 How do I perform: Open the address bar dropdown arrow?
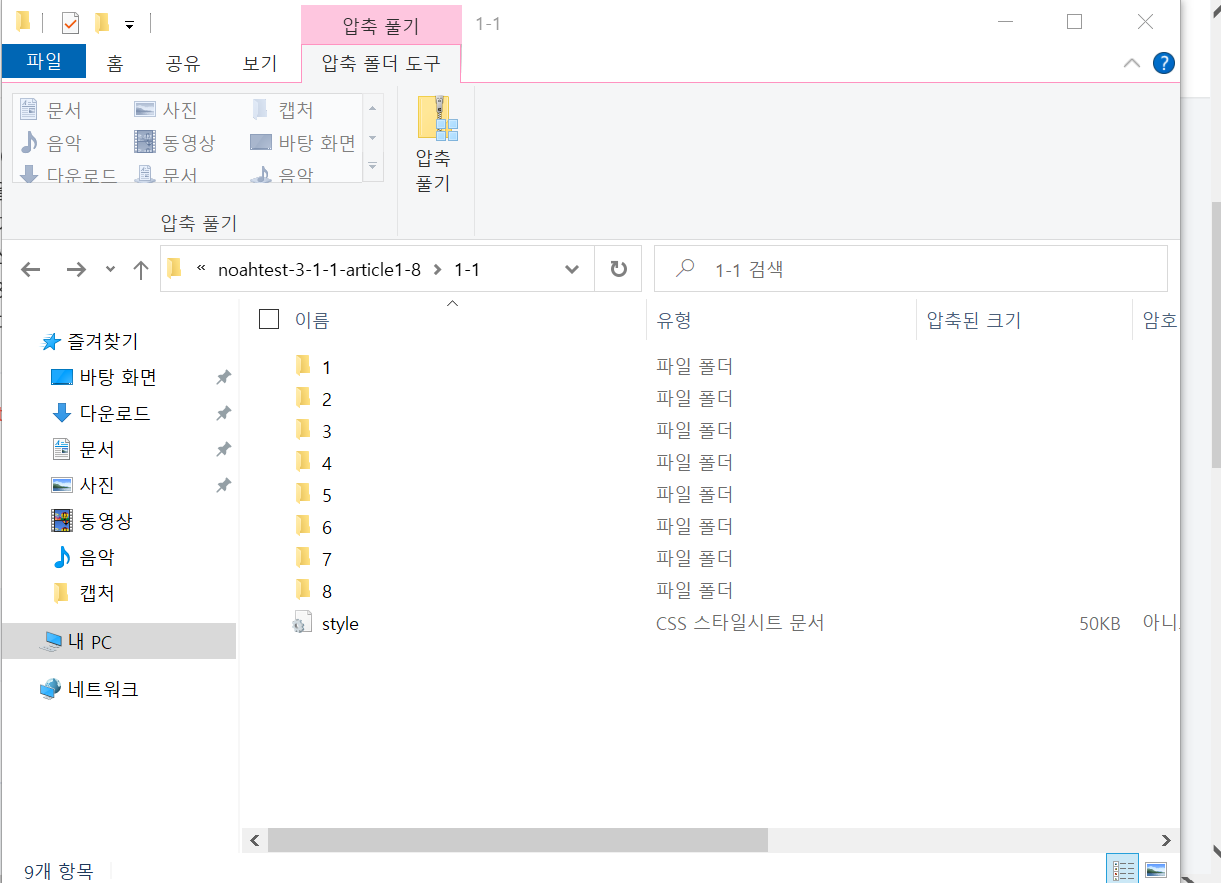click(571, 268)
